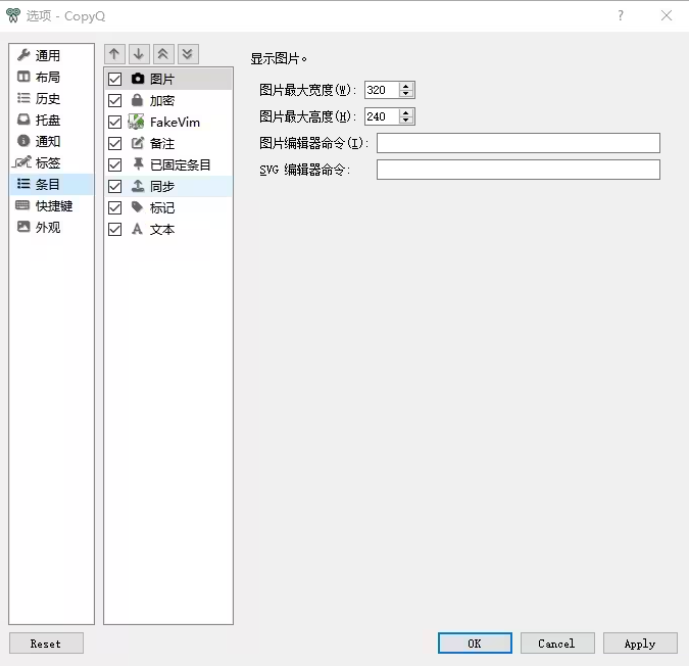Move selected plugin to bottom button
This screenshot has width=692, height=669.
(x=188, y=54)
